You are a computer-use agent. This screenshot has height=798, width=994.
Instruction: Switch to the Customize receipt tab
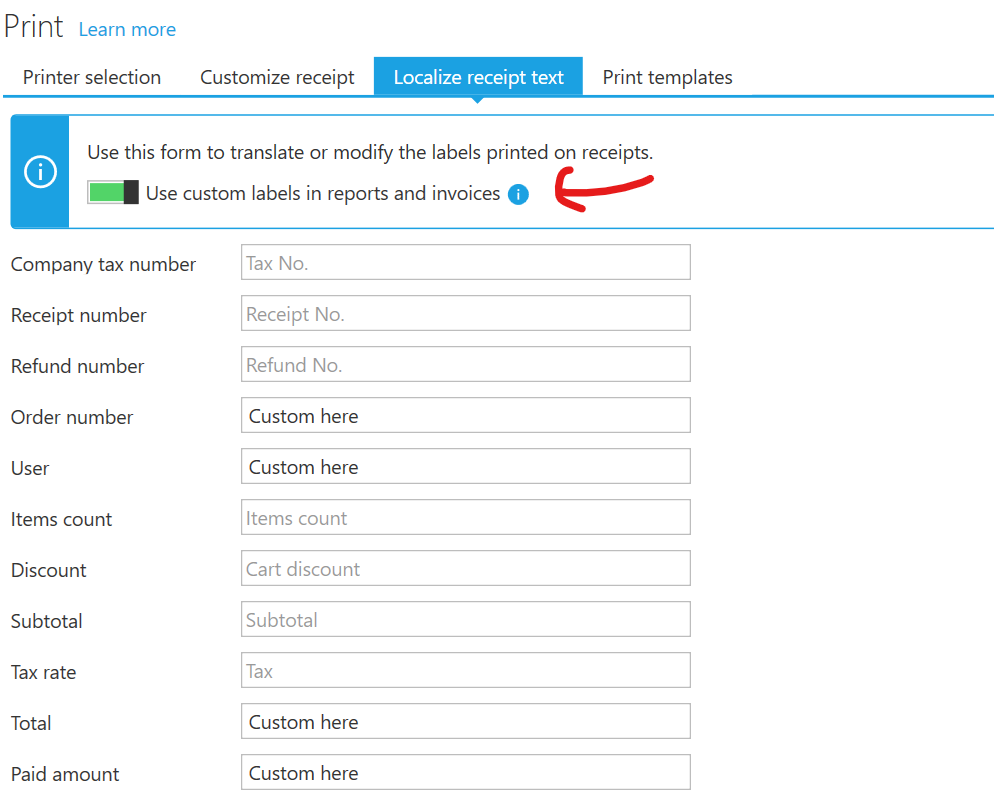tap(277, 78)
